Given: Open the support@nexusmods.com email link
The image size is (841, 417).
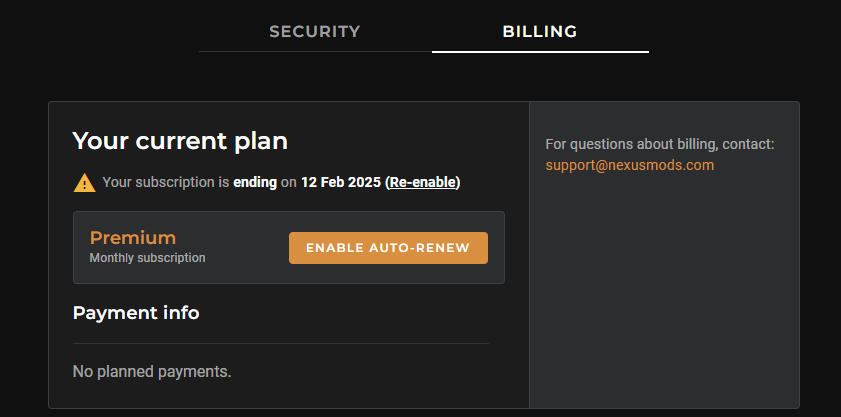Looking at the screenshot, I should [x=630, y=165].
